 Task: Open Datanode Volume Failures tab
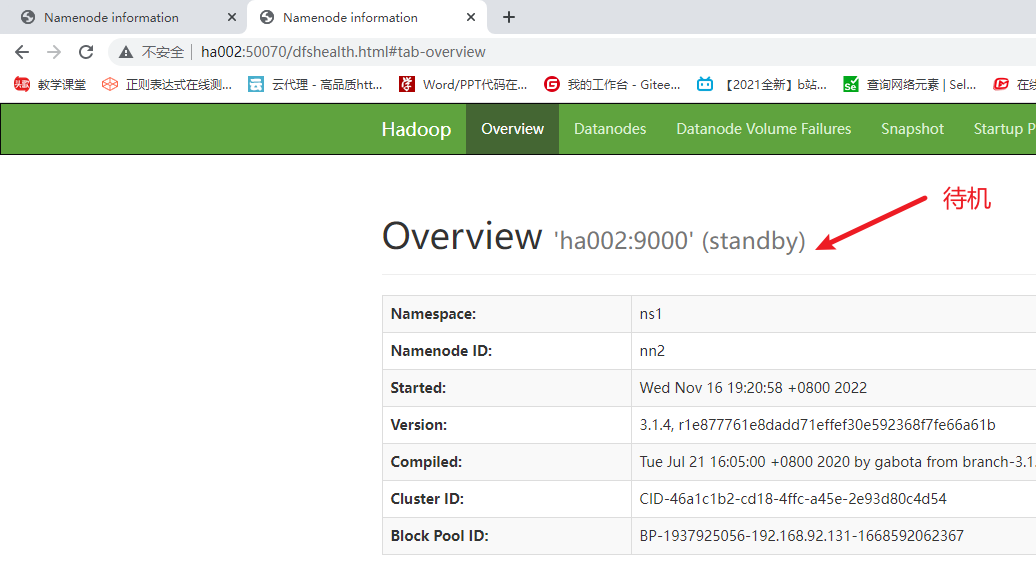[764, 129]
